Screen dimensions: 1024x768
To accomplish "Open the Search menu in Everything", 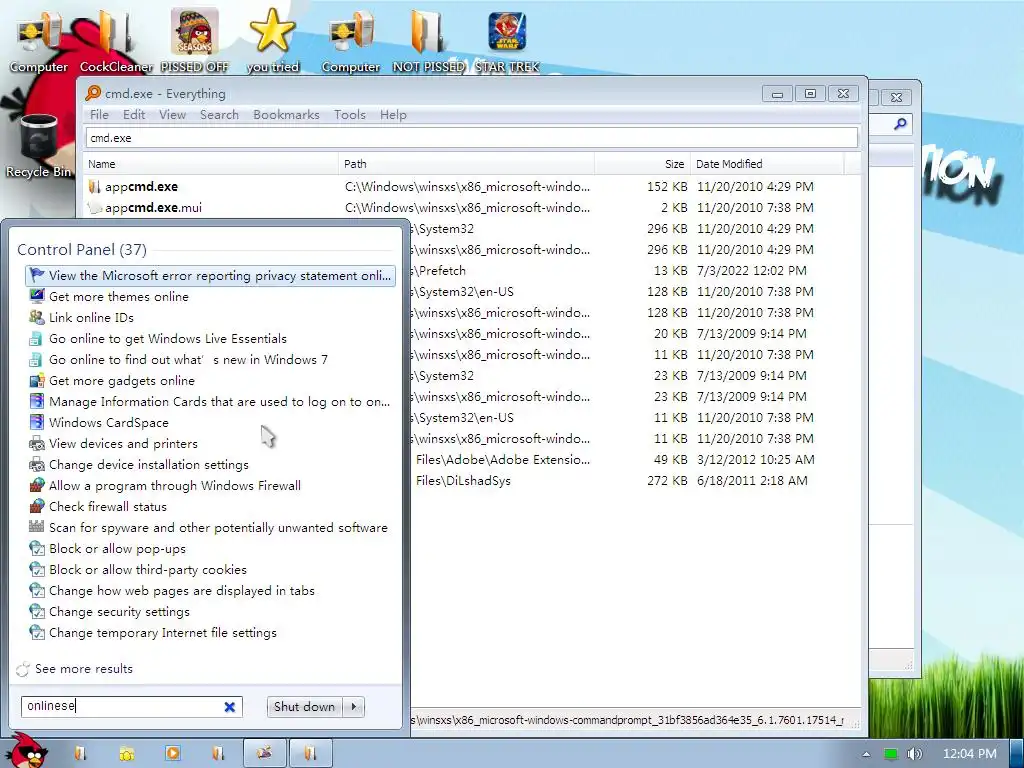I will (219, 114).
